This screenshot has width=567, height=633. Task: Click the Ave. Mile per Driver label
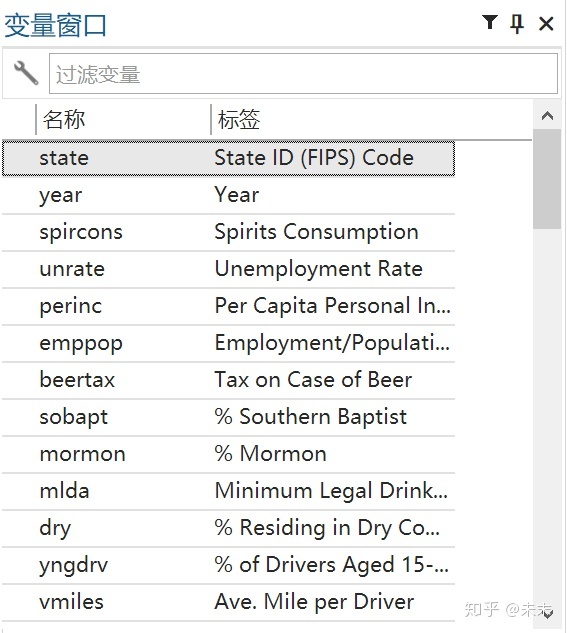click(314, 602)
